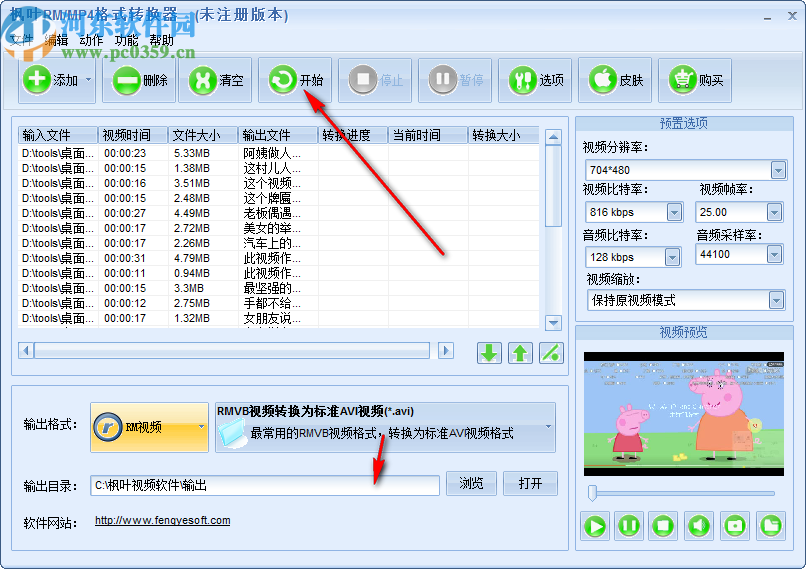The image size is (806, 569).
Task: Sort by the 文件大小 column header
Action: tap(203, 135)
